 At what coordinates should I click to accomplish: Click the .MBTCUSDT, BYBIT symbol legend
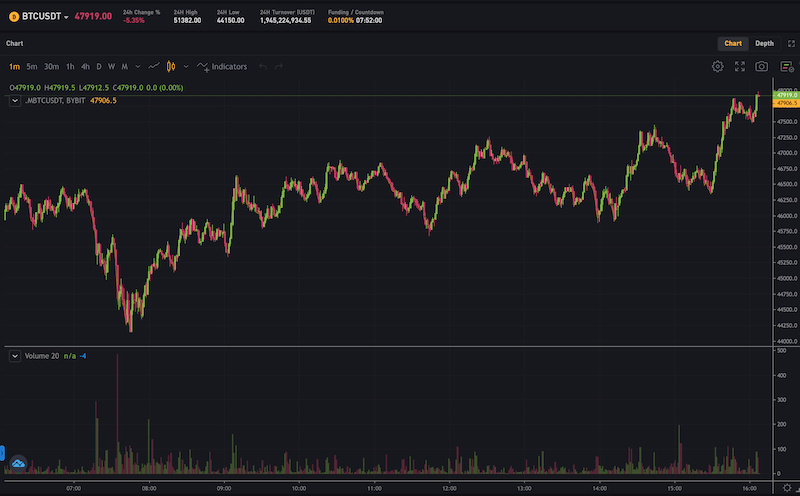[x=55, y=101]
